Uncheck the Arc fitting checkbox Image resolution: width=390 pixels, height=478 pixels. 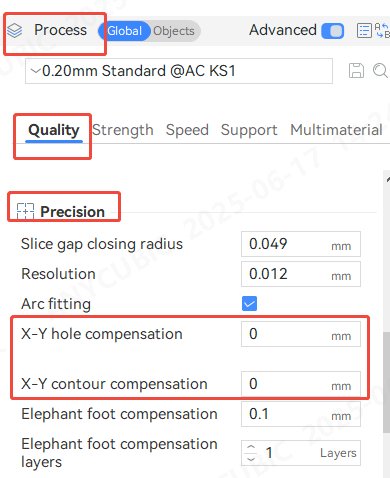249,303
